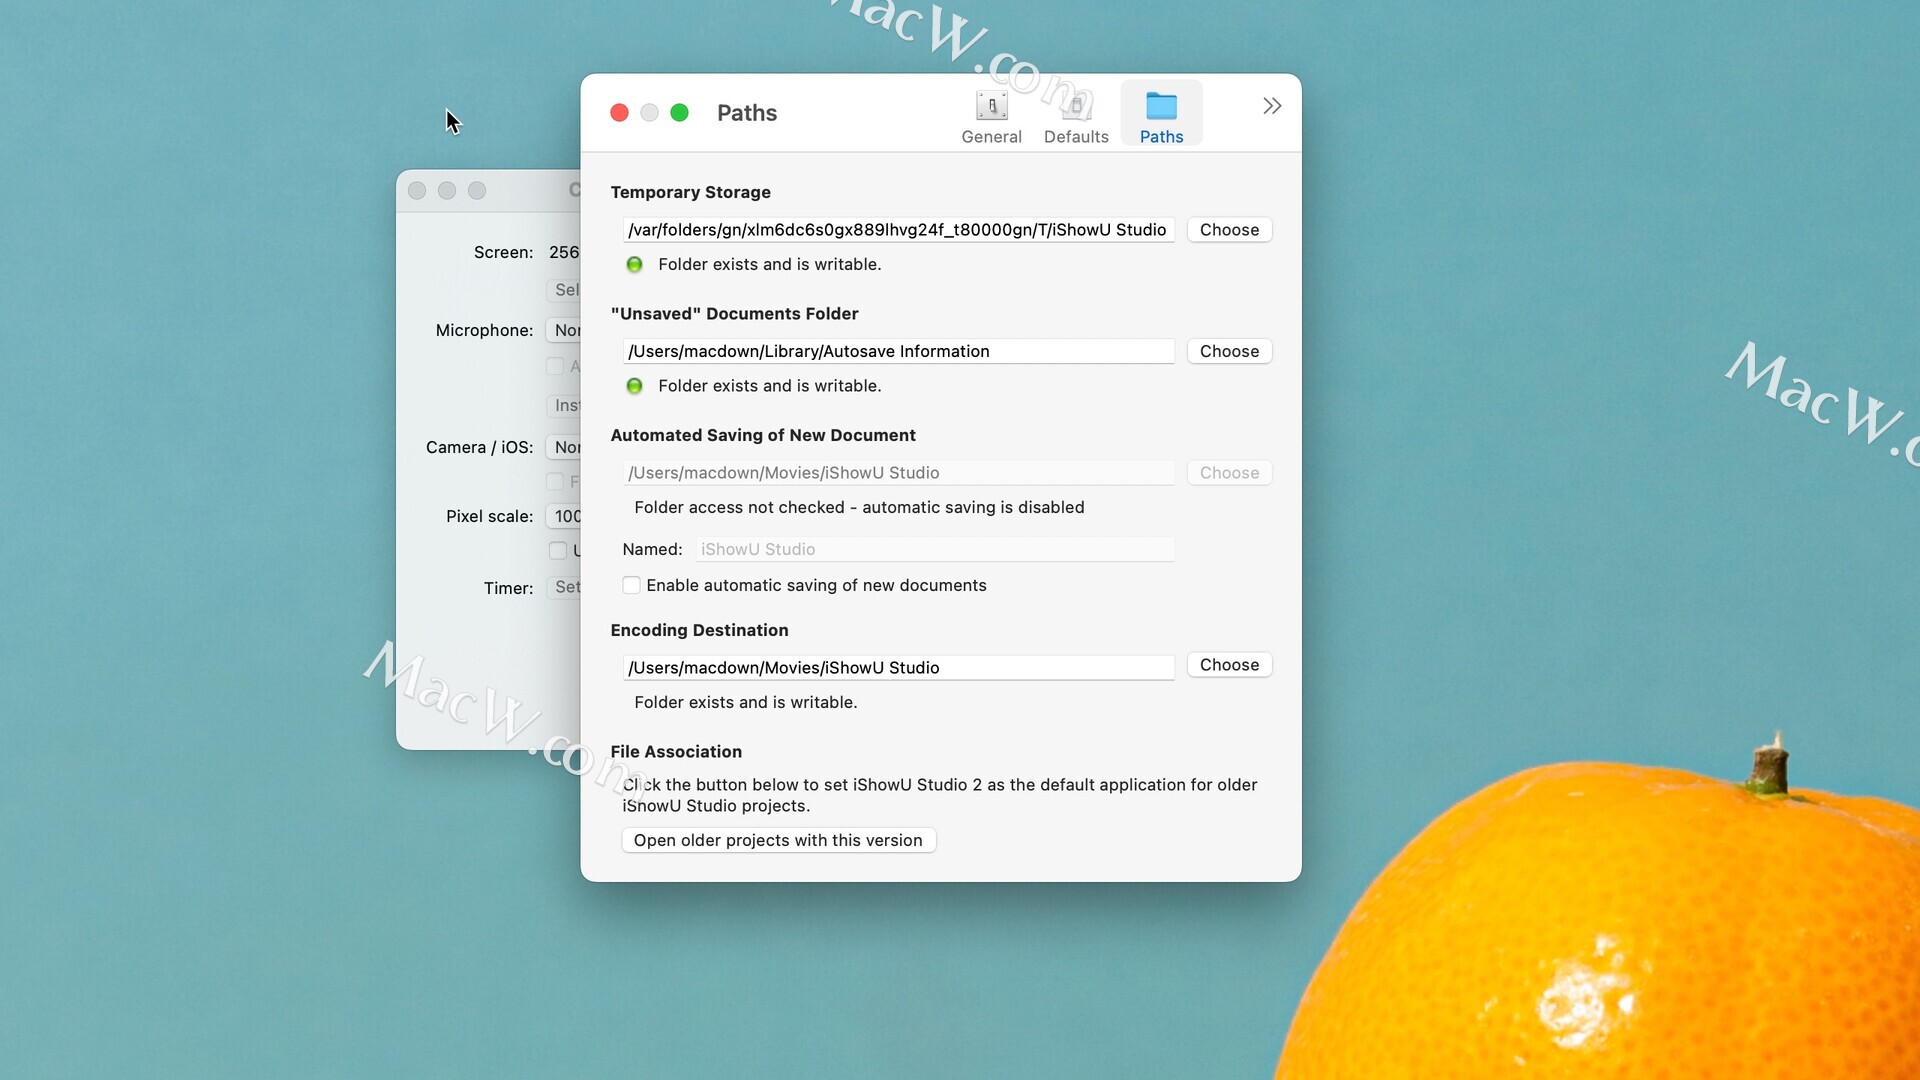Click the Temporary Storage heading
The image size is (1920, 1080).
[690, 192]
